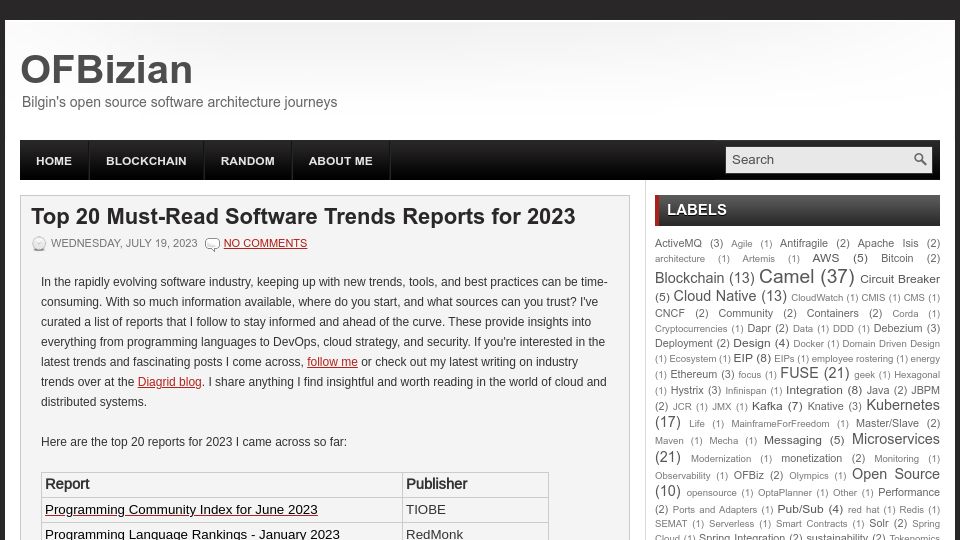Filter by the EIP label
The image size is (960, 540).
tap(743, 358)
